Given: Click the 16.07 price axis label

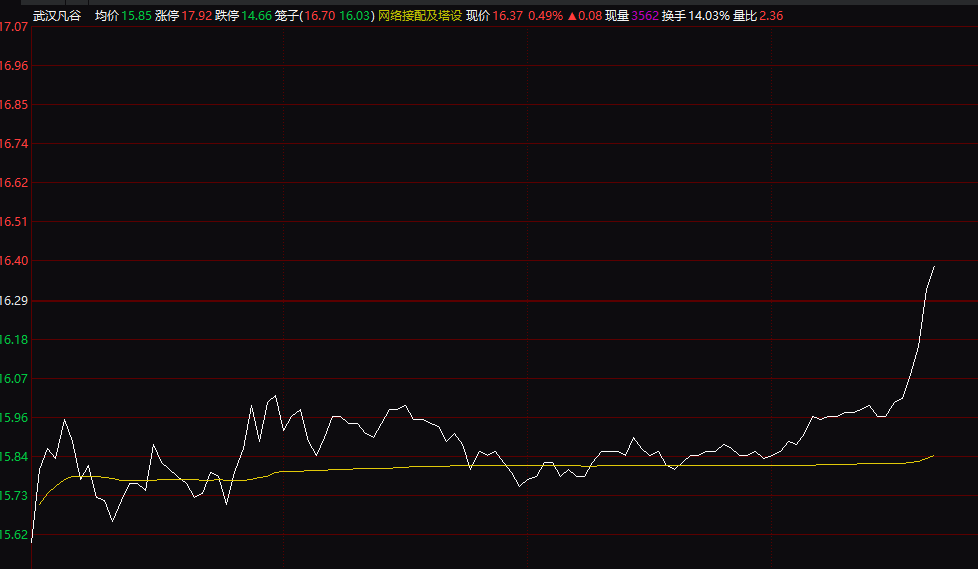Looking at the screenshot, I should click(14, 379).
